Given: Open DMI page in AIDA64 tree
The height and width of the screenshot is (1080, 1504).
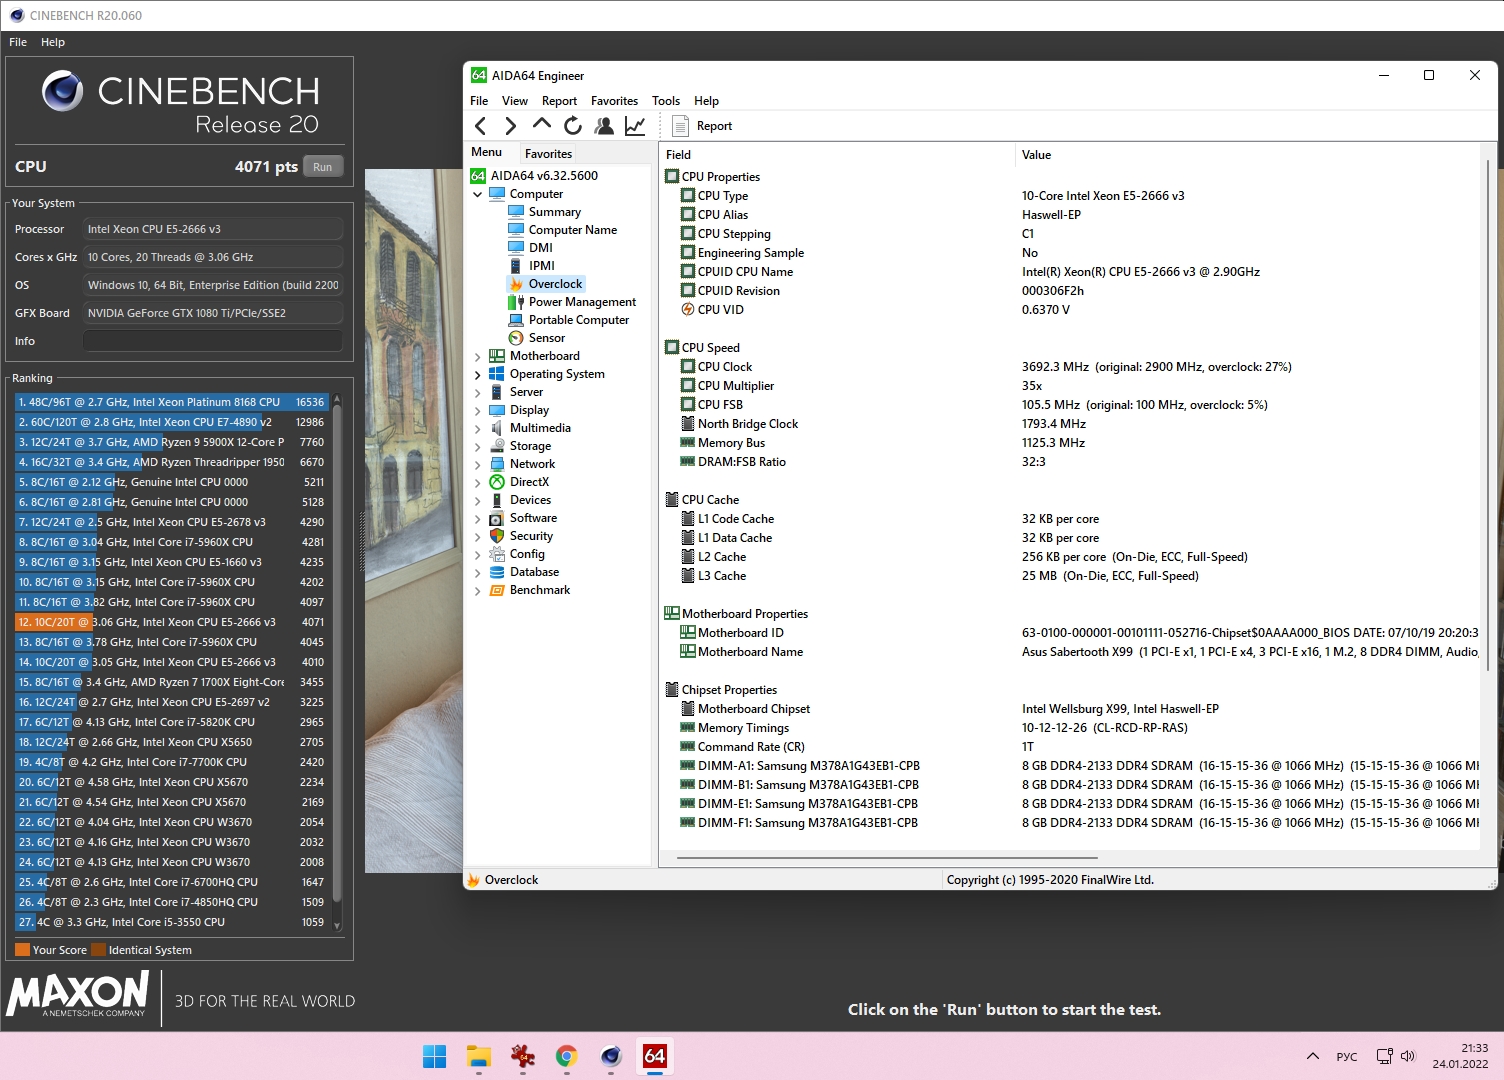Looking at the screenshot, I should (540, 248).
